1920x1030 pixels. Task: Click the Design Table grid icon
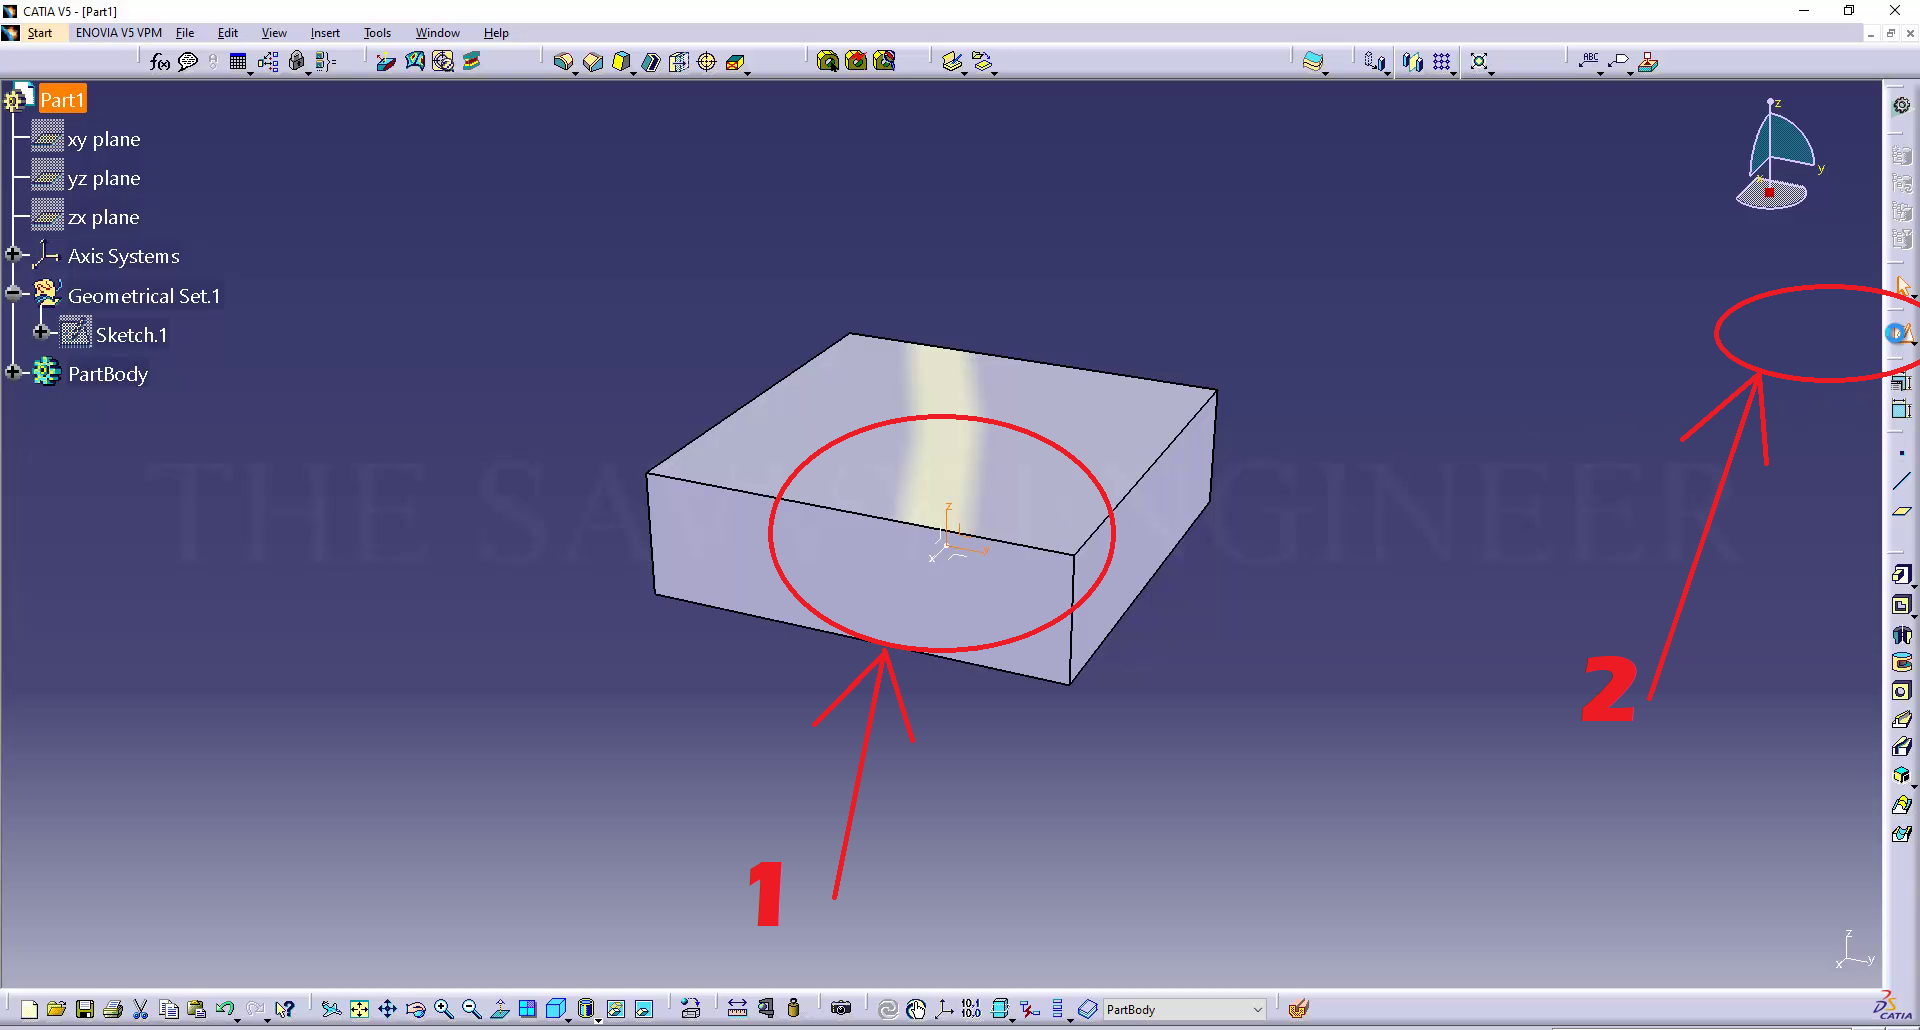pos(238,62)
